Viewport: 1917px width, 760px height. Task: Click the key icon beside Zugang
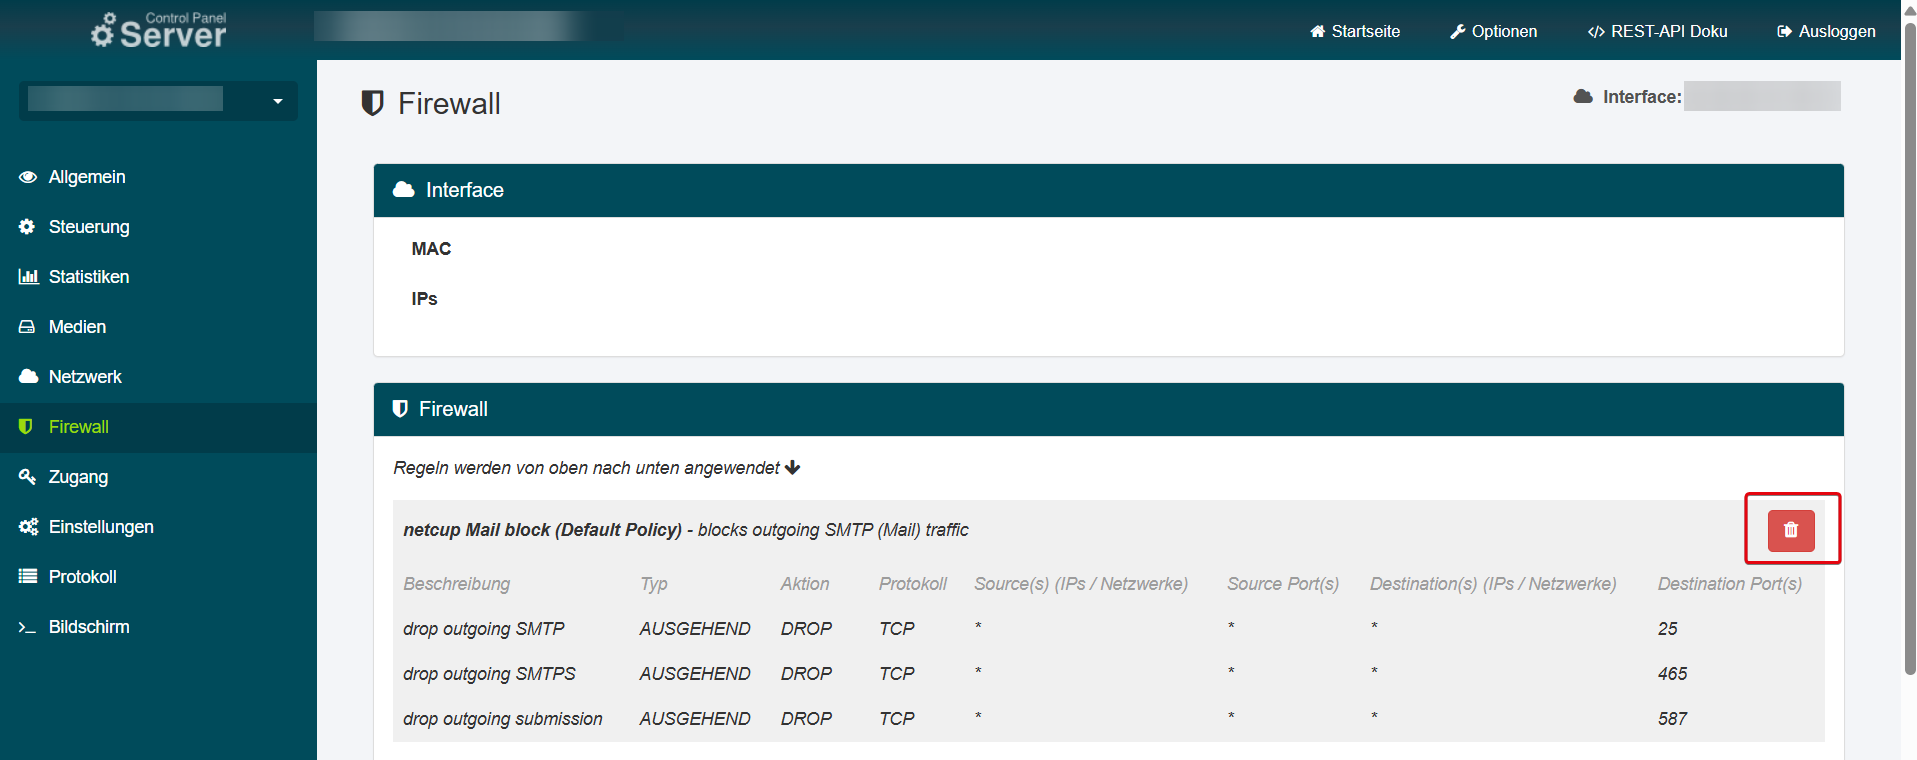click(x=27, y=477)
